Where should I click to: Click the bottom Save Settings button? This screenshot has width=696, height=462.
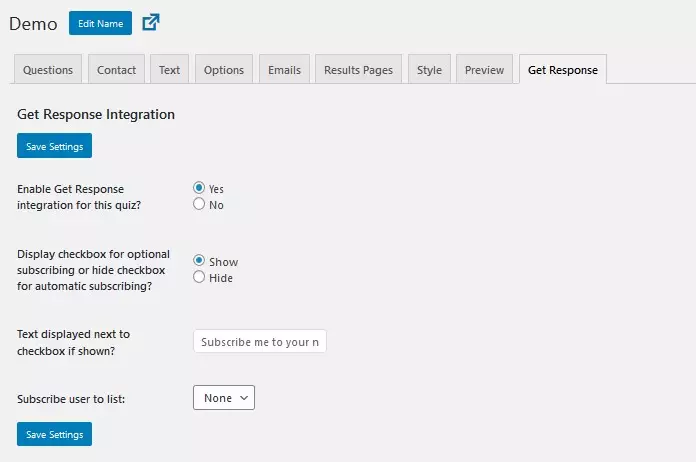tap(55, 434)
